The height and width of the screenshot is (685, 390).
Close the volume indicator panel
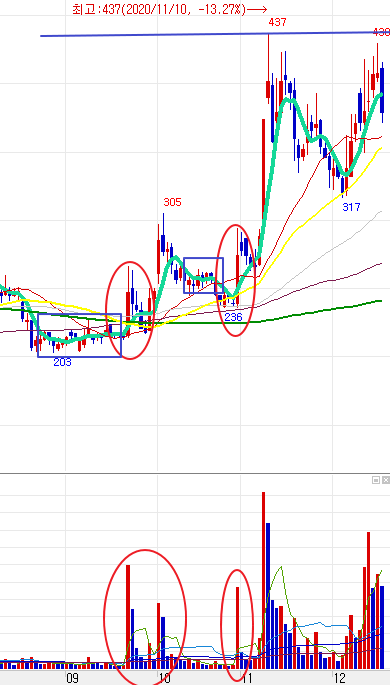[386, 480]
